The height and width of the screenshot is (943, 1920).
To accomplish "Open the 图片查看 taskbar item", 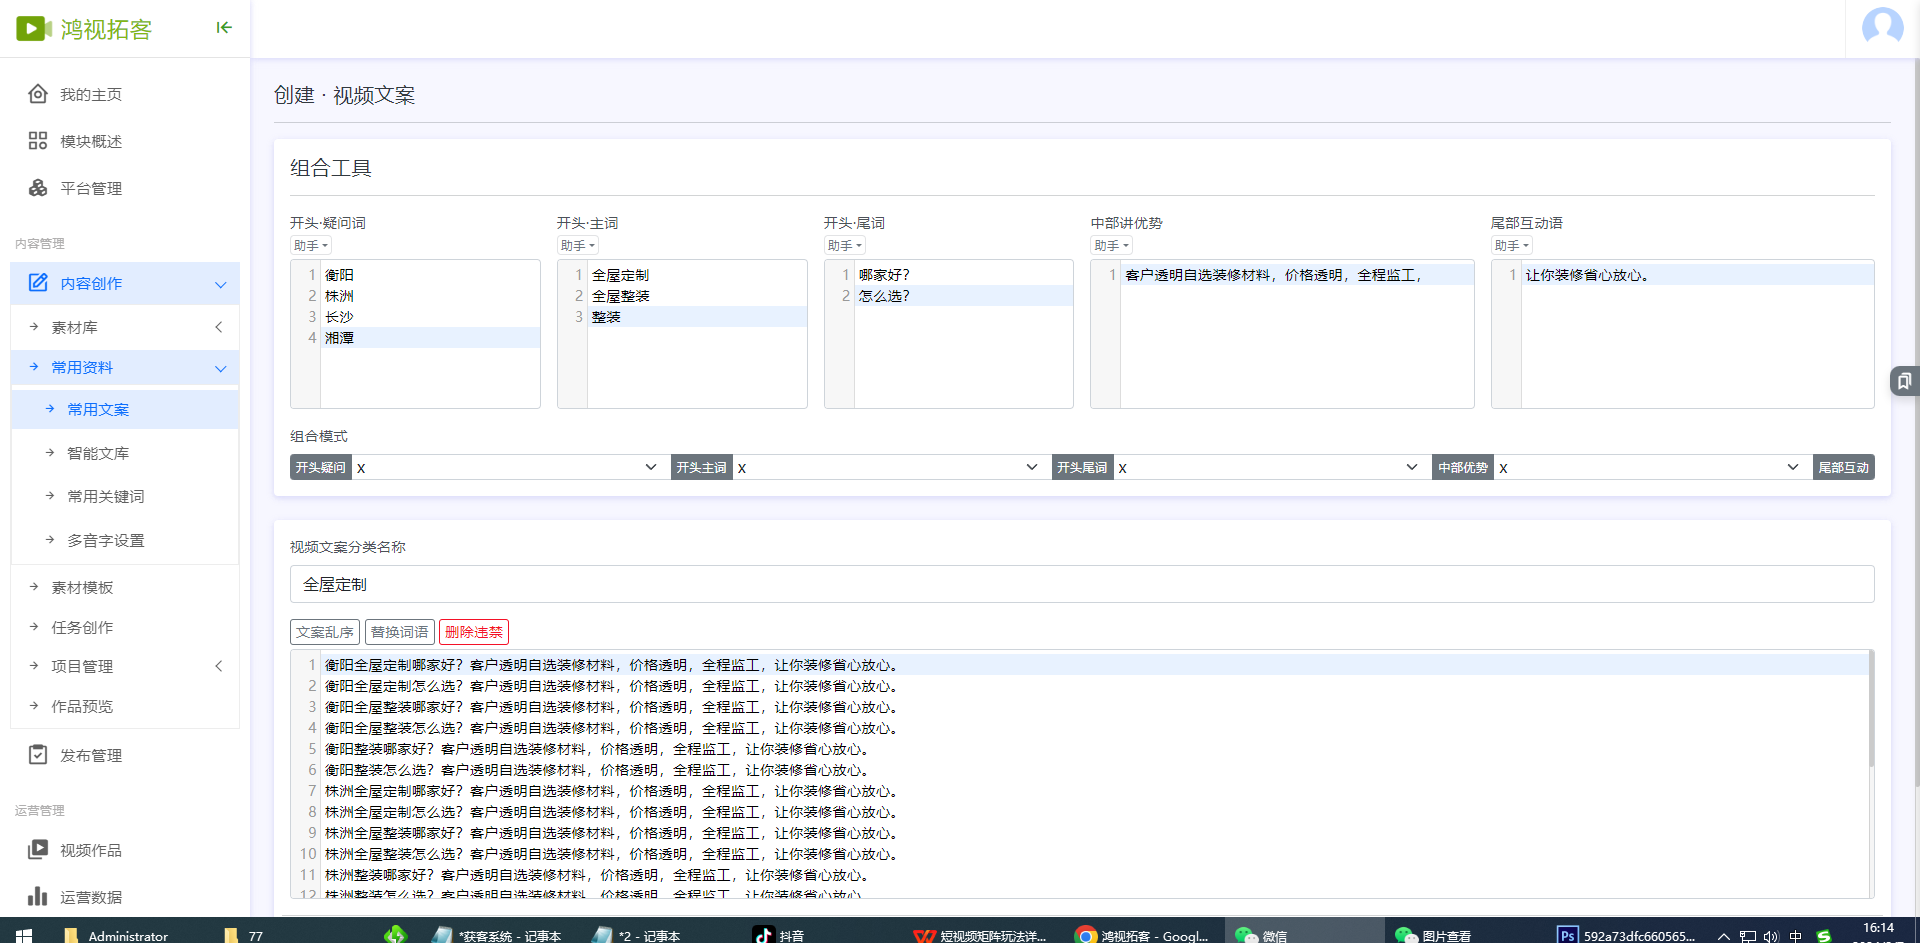I will 1434,935.
